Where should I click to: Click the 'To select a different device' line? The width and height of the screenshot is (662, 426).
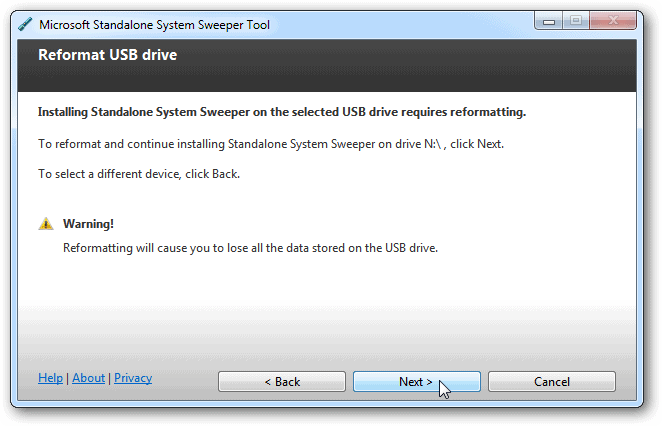point(139,173)
